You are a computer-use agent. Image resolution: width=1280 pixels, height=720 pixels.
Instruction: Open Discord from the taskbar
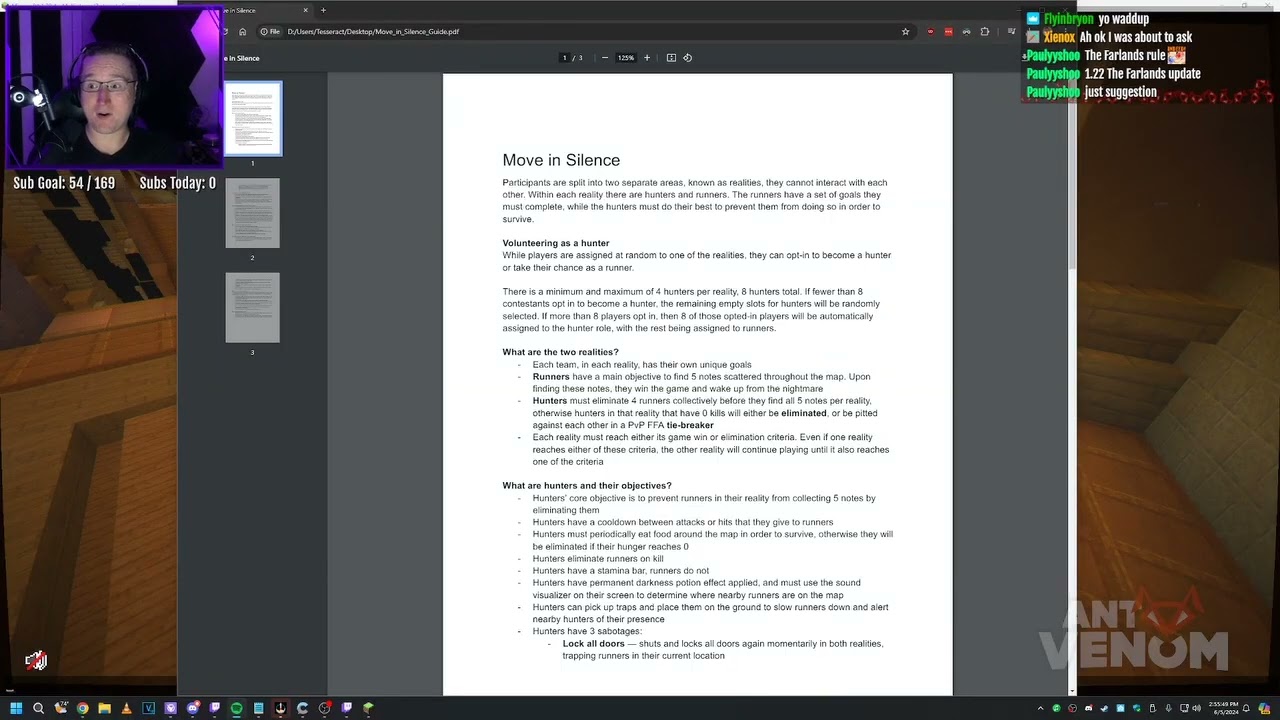click(x=192, y=708)
